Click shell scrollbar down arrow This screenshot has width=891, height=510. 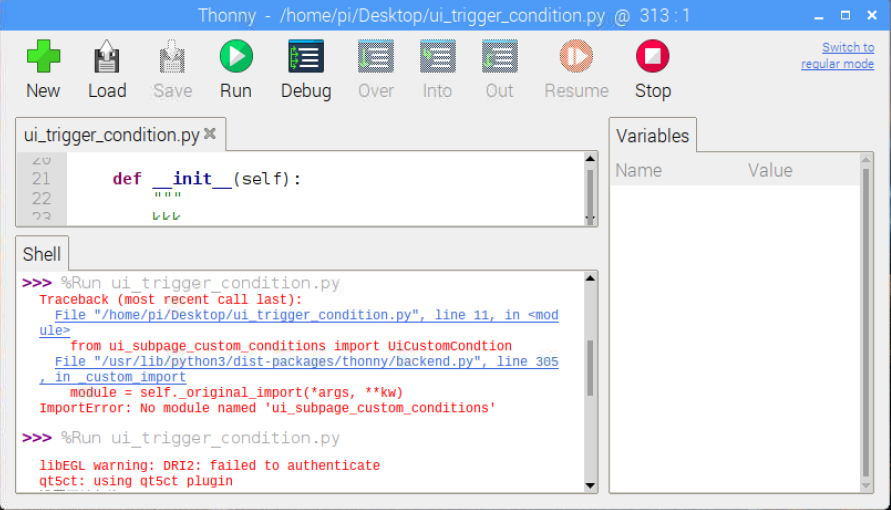(590, 486)
